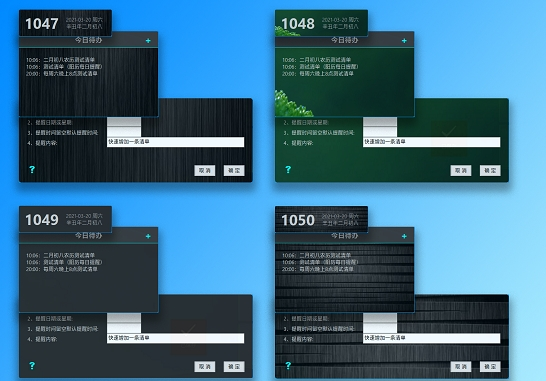Select the 阳历每日提醒 row in skin 1049
546x381 pixels.
pyautogui.click(x=64, y=263)
